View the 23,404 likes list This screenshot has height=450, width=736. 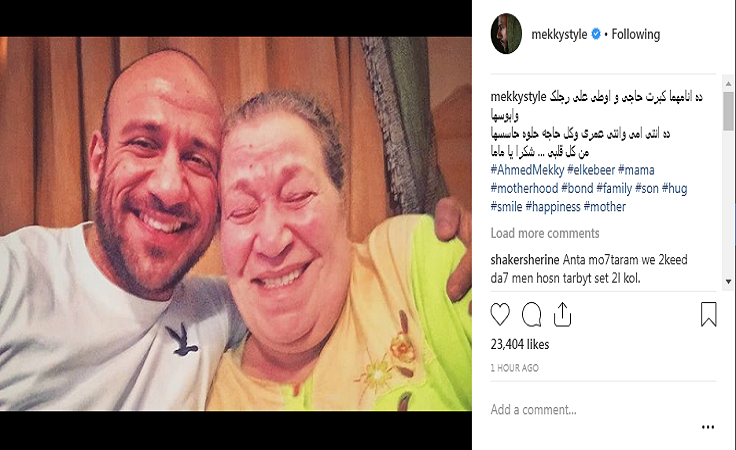tap(520, 344)
